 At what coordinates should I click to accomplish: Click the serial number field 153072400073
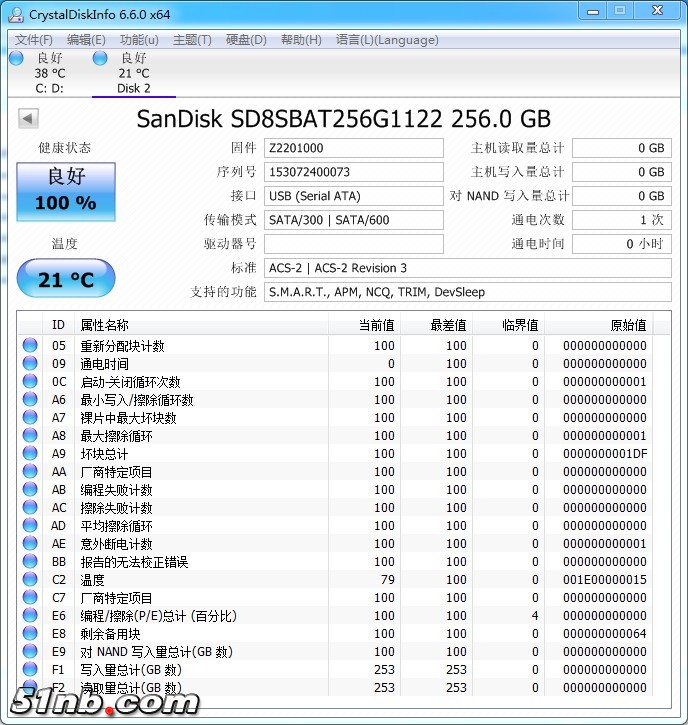354,172
